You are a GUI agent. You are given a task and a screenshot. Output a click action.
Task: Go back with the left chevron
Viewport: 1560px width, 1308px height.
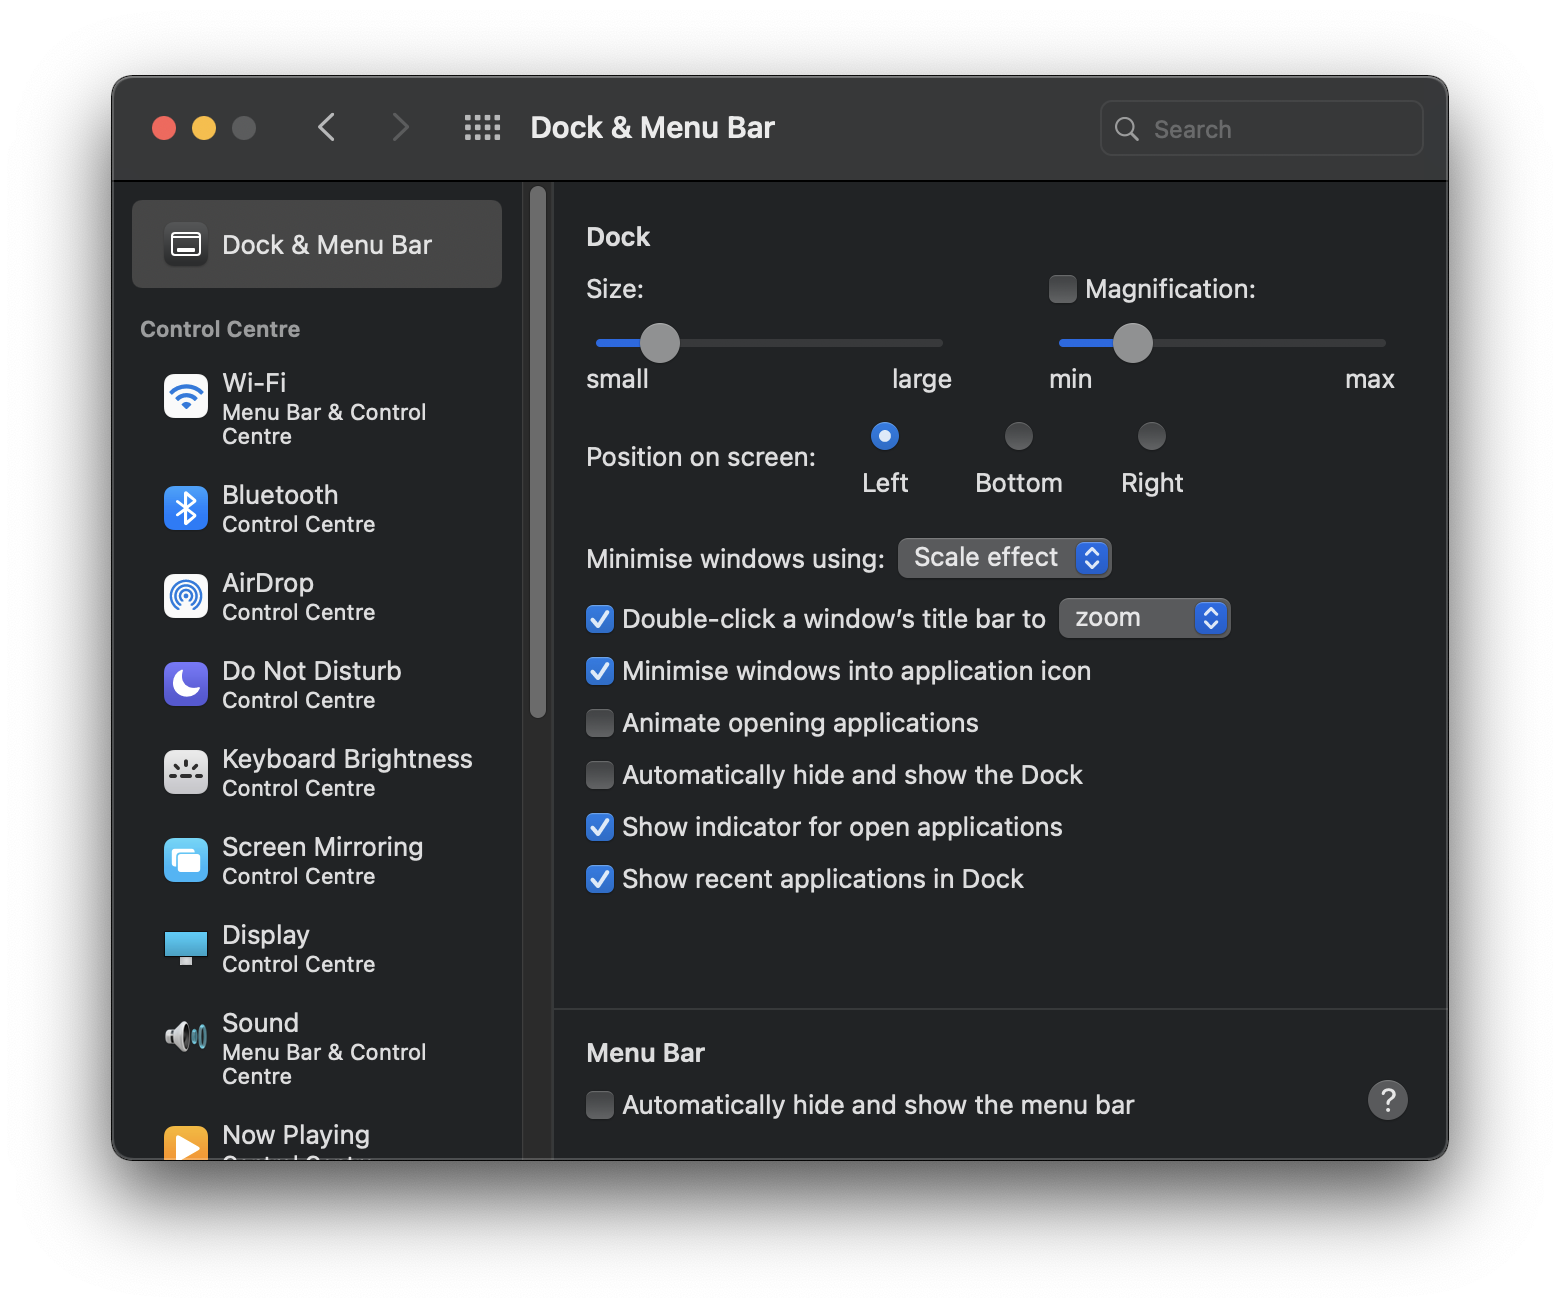(x=326, y=128)
